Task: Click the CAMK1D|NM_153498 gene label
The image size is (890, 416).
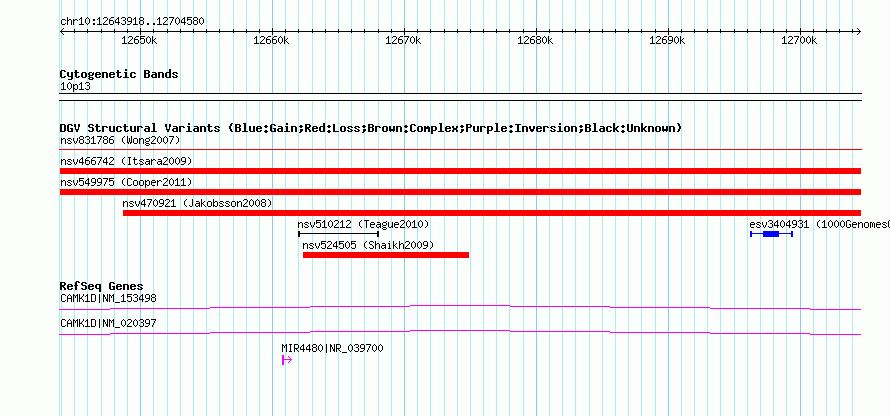Action: click(108, 298)
